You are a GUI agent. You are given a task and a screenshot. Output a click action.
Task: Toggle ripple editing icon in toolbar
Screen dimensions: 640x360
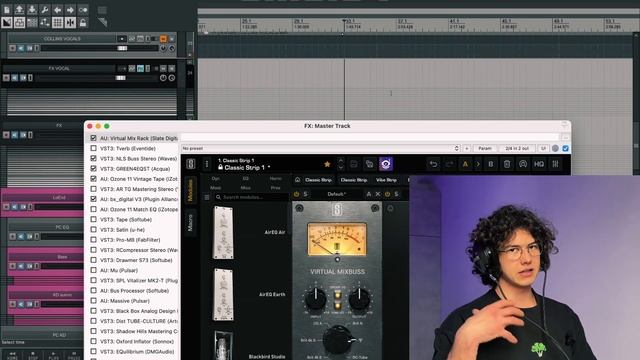click(32, 22)
